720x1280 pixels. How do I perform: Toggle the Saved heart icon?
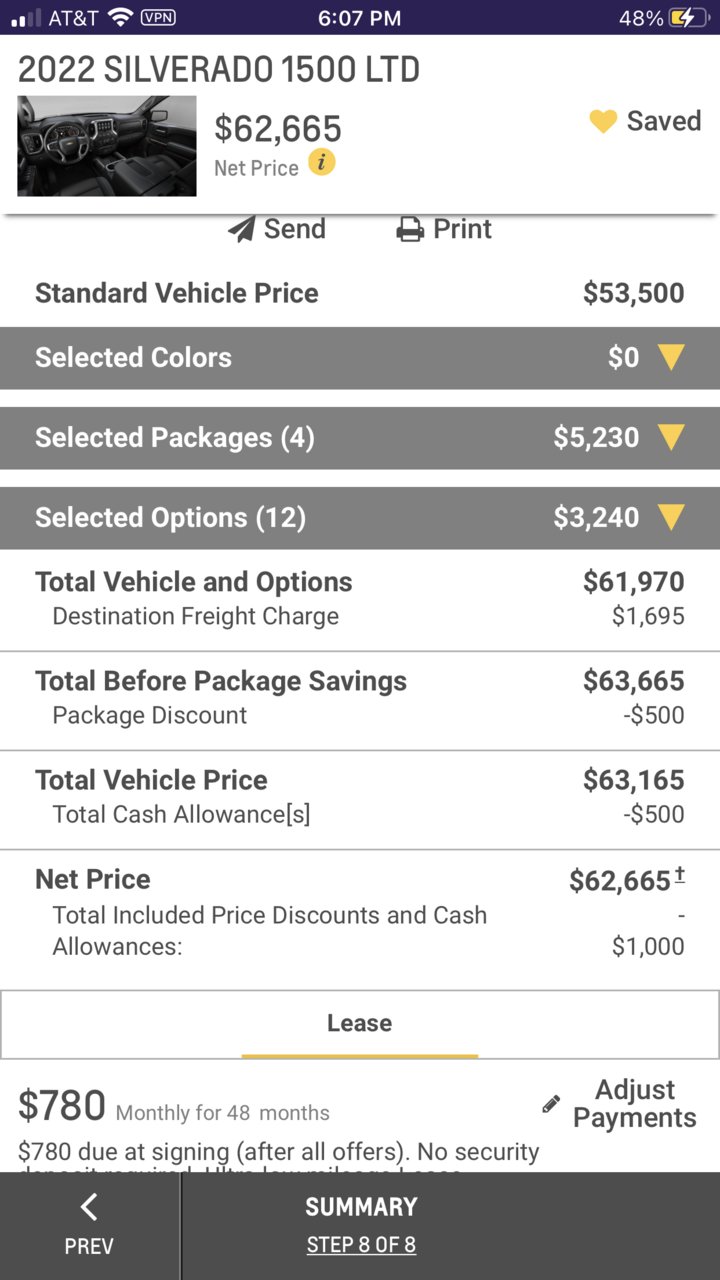pos(603,122)
